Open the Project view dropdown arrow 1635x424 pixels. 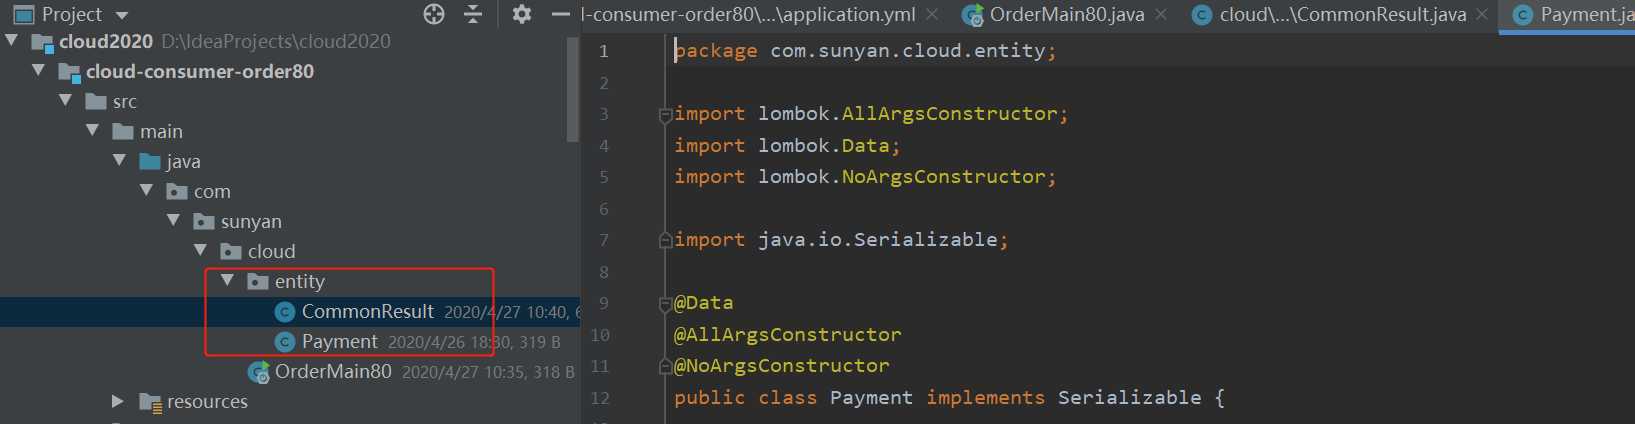[122, 15]
